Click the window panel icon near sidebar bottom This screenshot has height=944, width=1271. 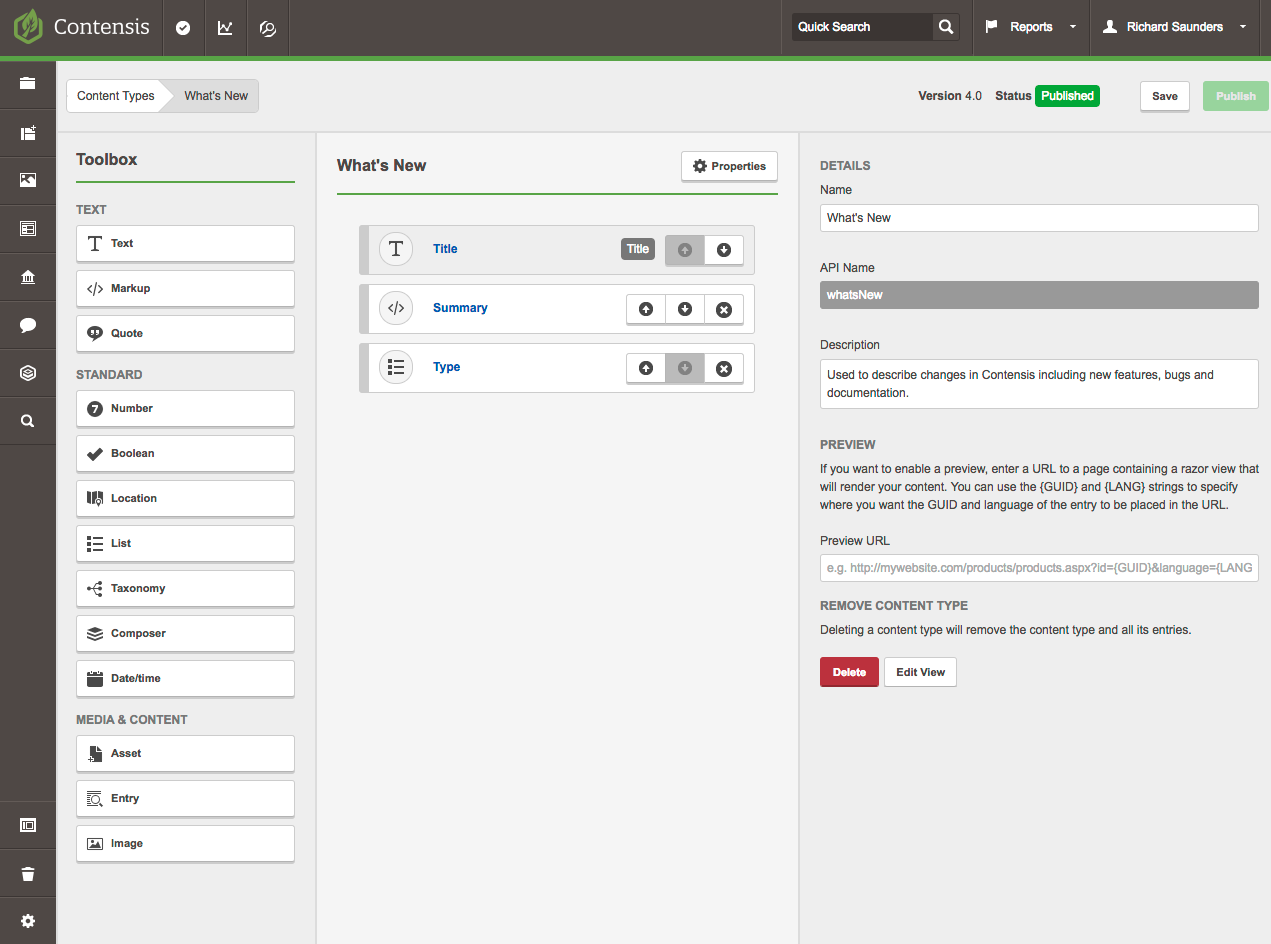point(28,825)
